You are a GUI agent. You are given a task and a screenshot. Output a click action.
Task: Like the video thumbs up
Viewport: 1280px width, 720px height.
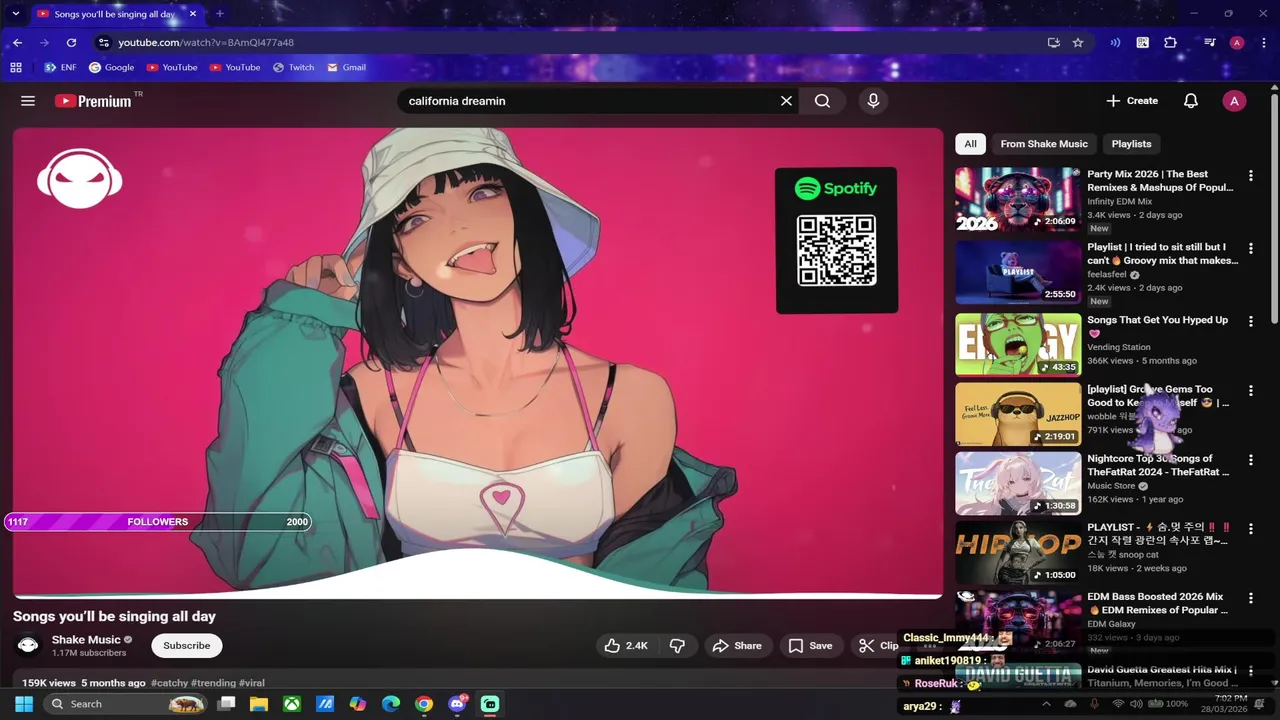tap(627, 646)
